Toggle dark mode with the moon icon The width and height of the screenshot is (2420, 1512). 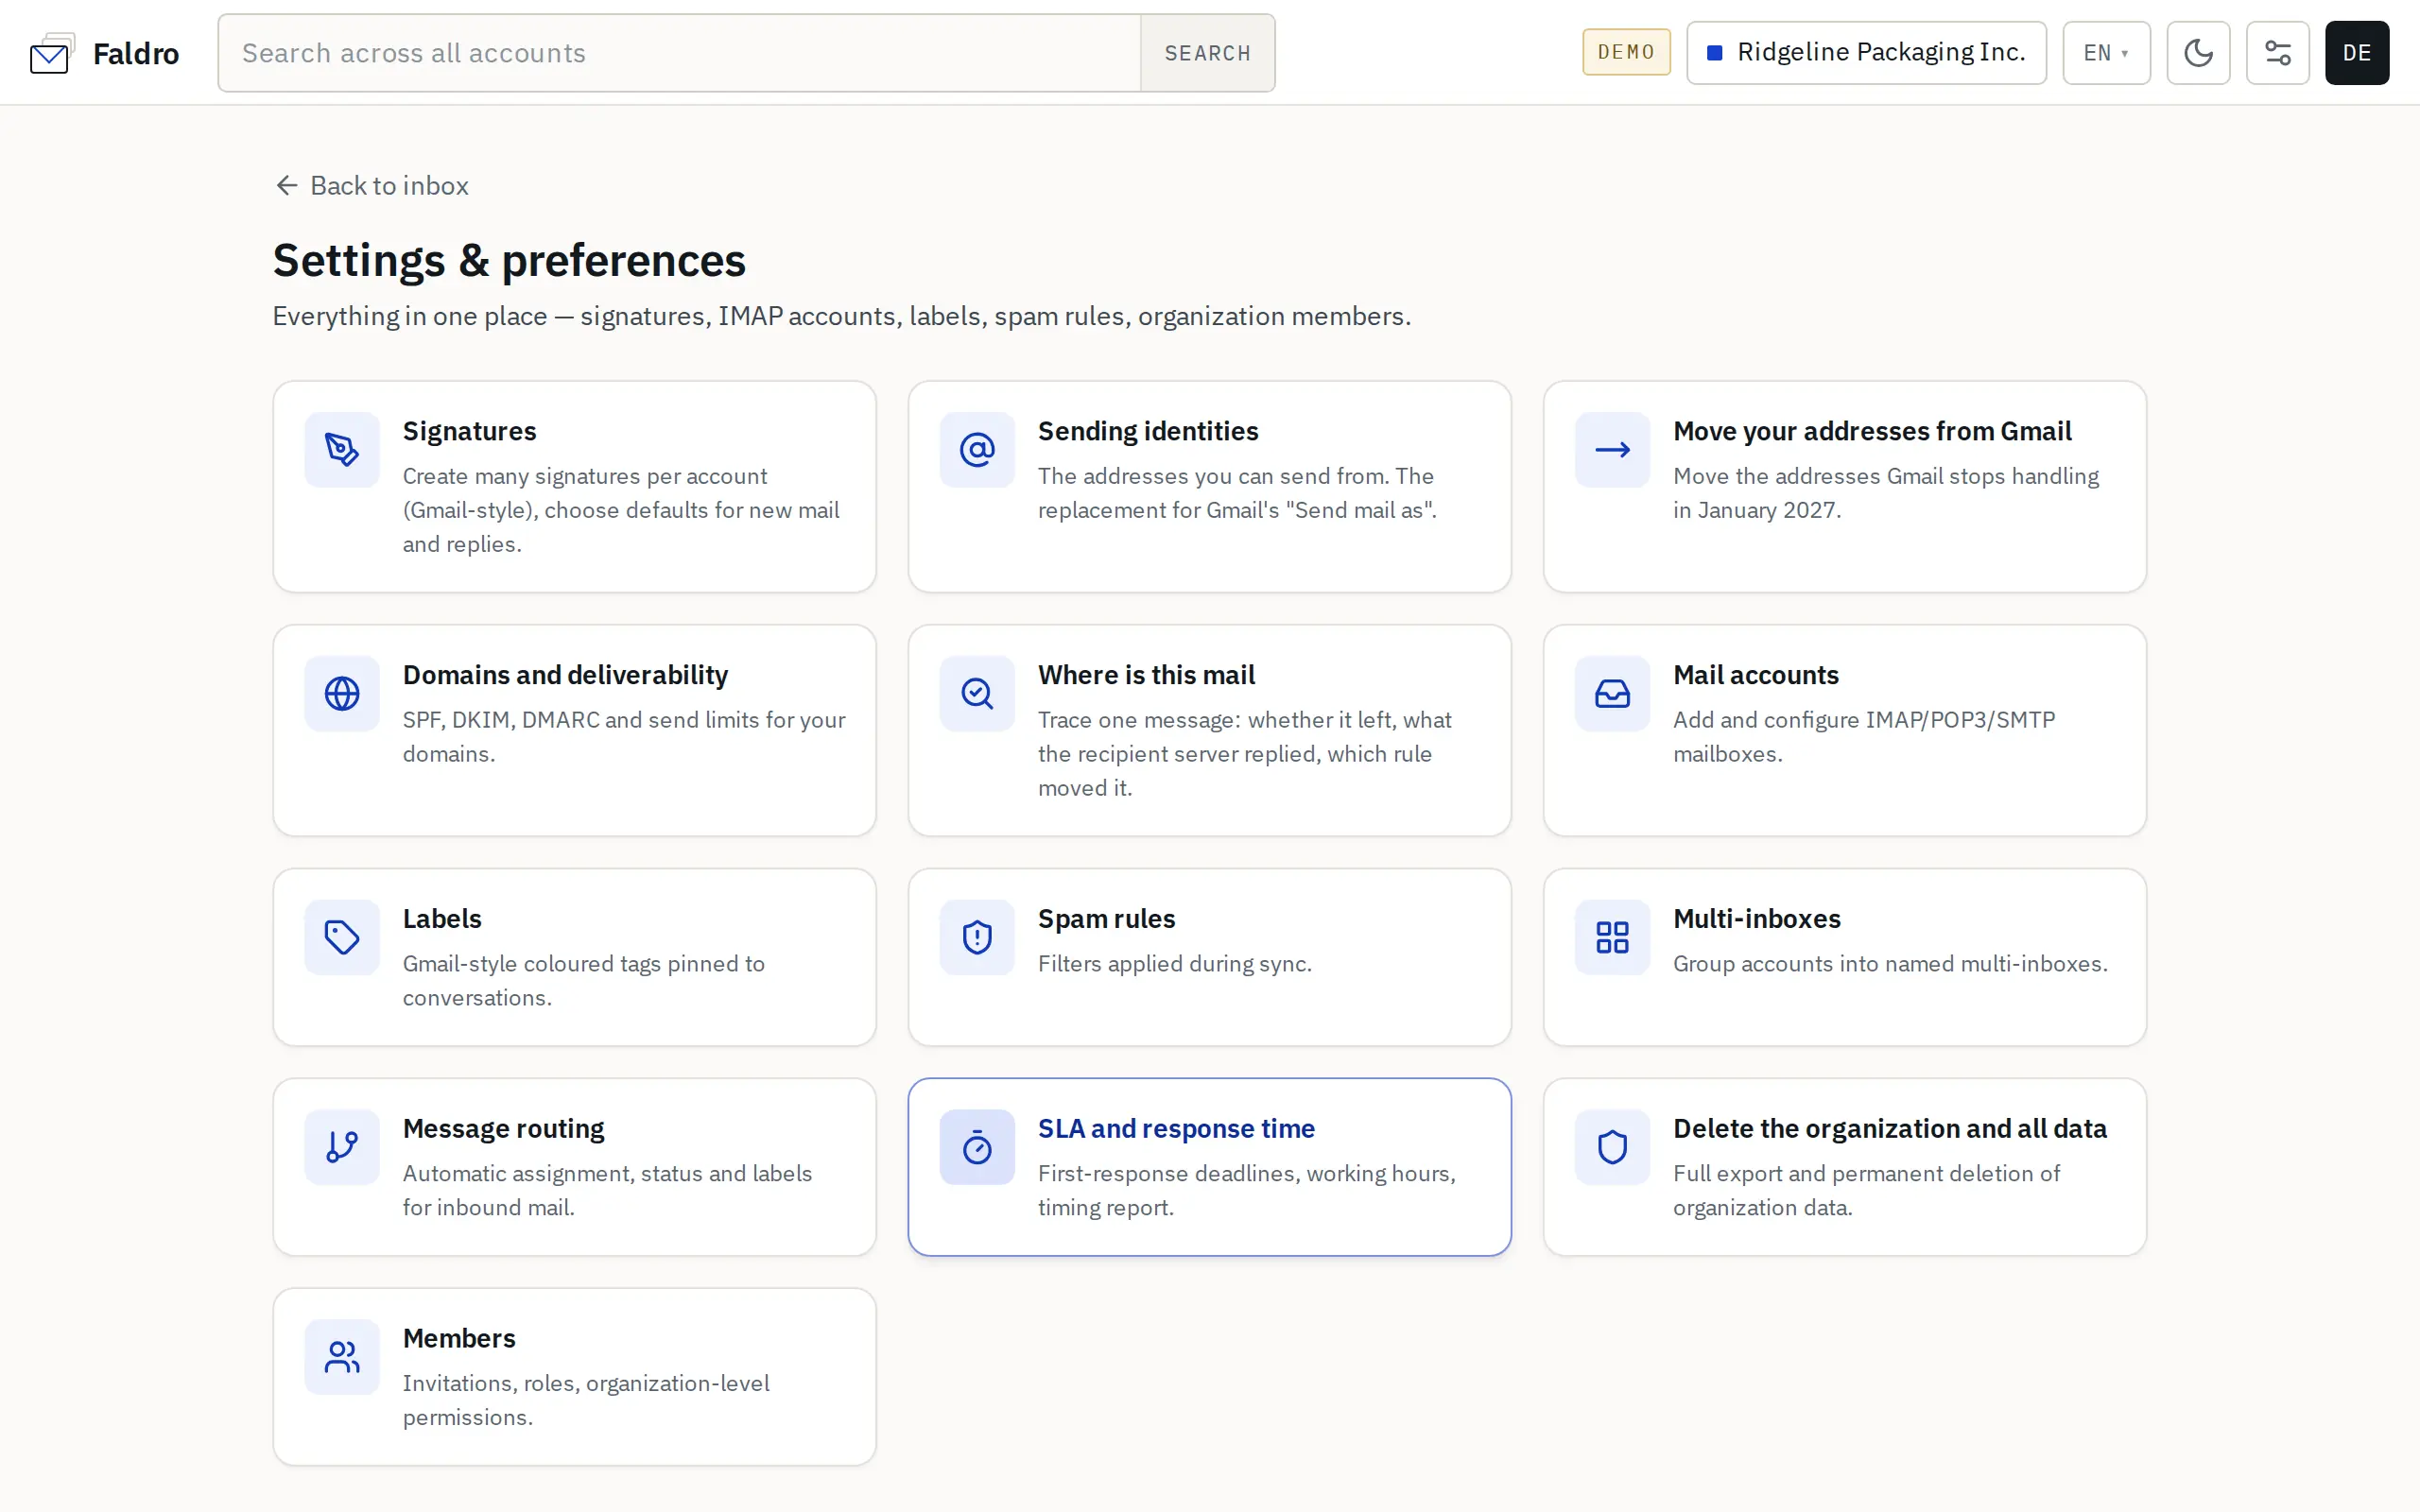[2198, 53]
